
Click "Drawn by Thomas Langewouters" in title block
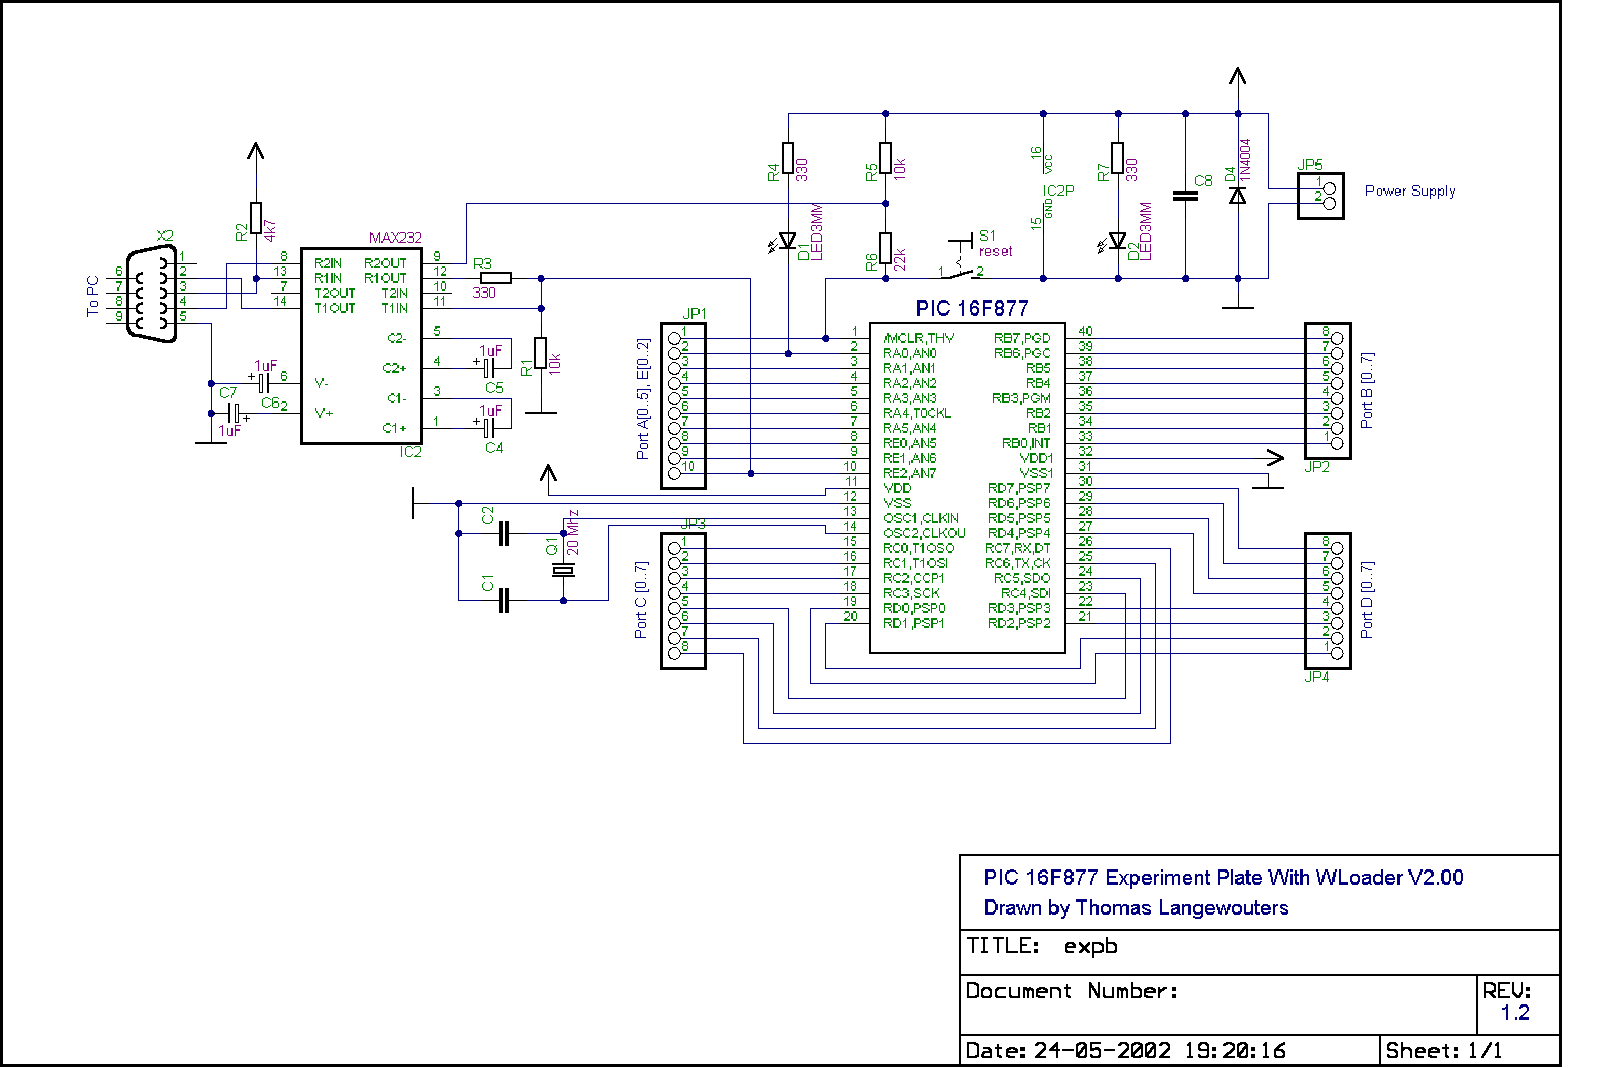click(1136, 907)
